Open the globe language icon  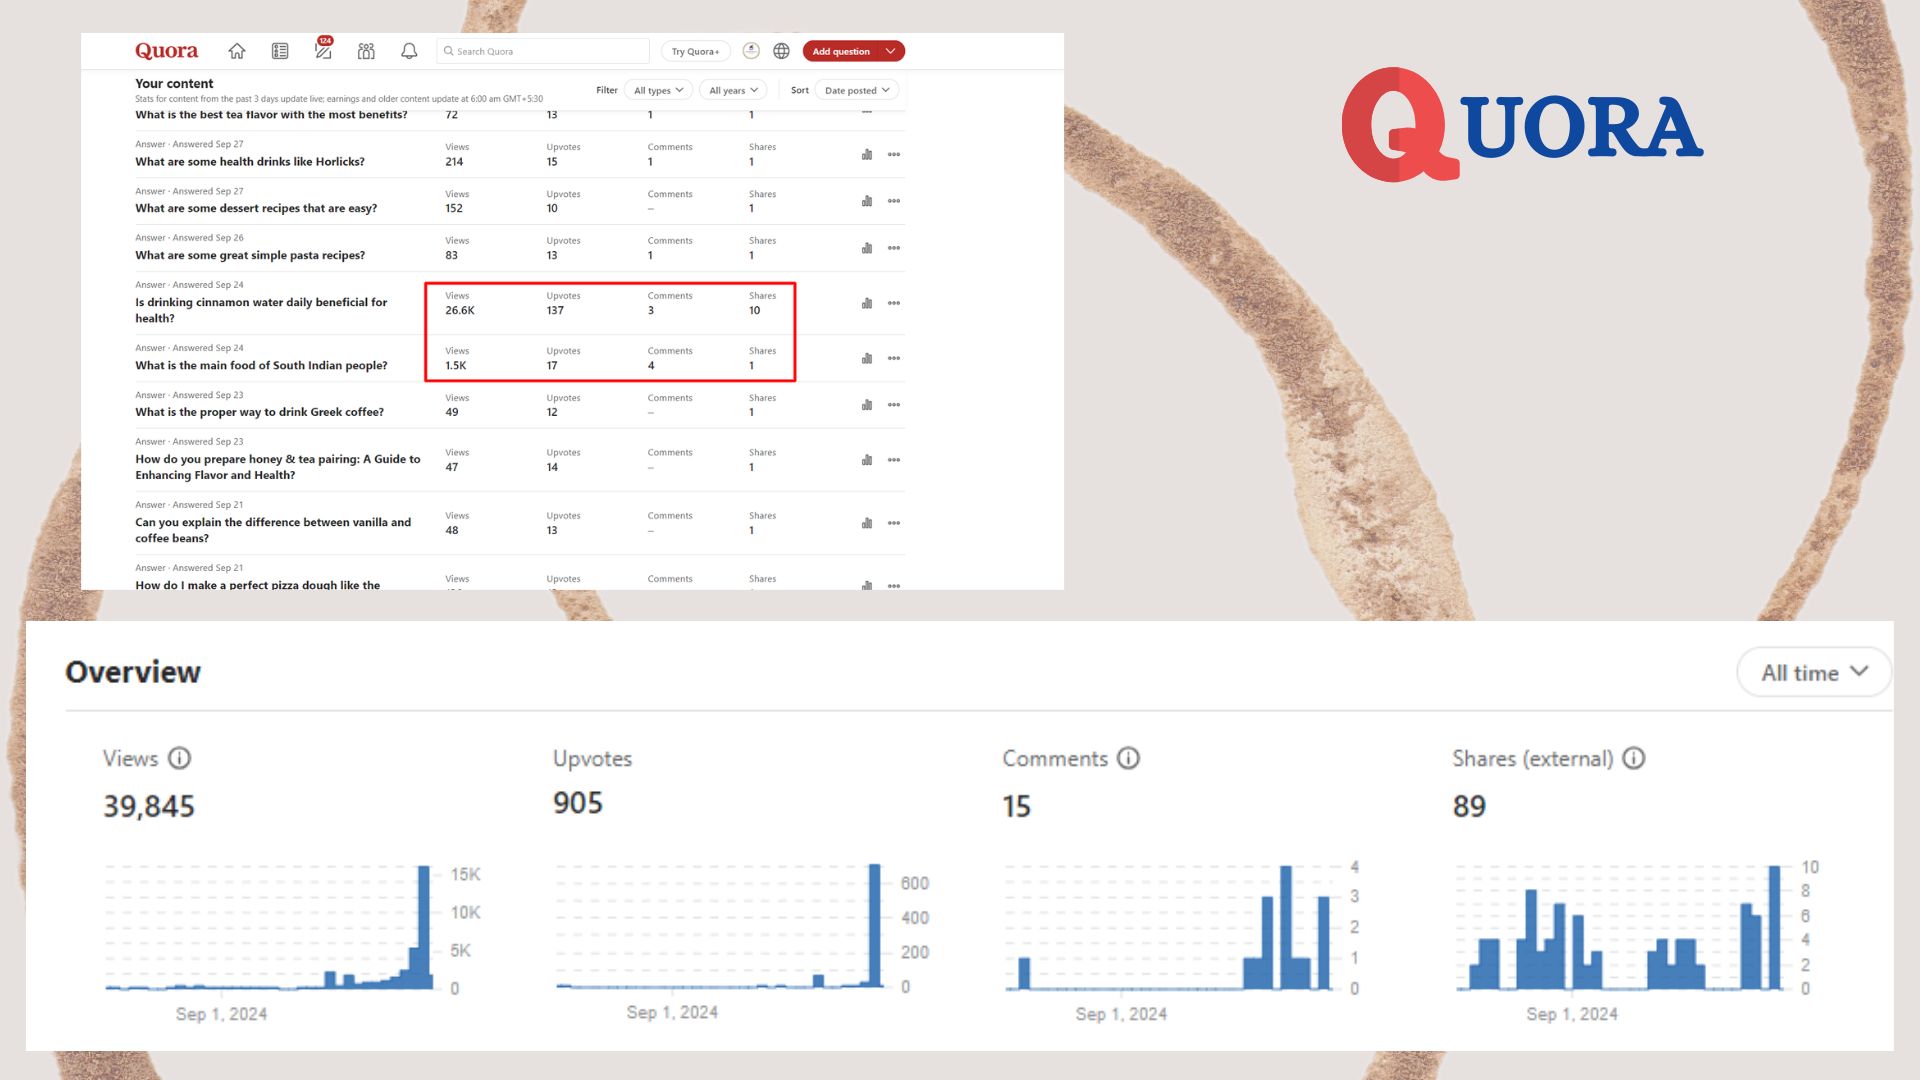click(x=781, y=51)
